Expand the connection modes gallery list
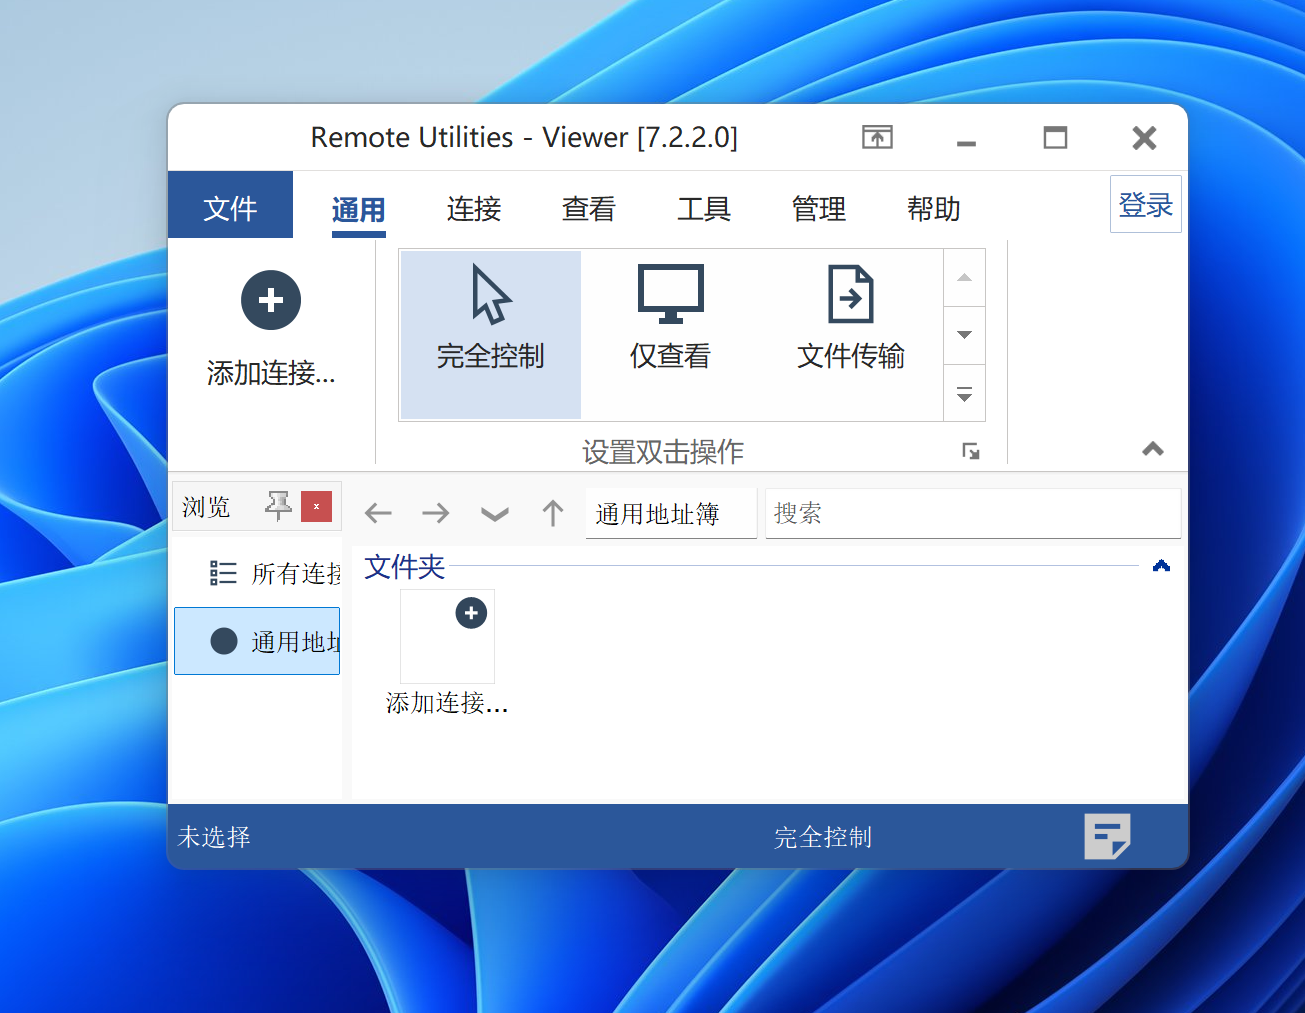 (x=964, y=393)
